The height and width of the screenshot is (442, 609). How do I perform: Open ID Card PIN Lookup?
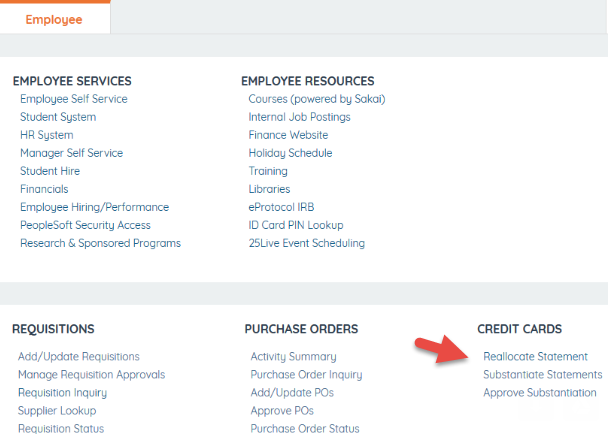point(296,225)
